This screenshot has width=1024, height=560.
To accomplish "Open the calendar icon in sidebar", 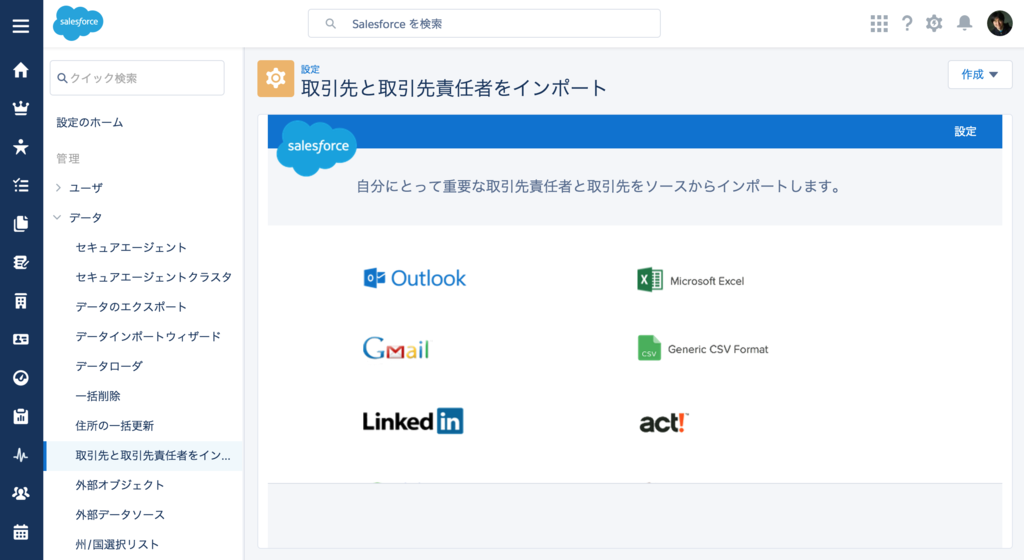I will coord(21,532).
